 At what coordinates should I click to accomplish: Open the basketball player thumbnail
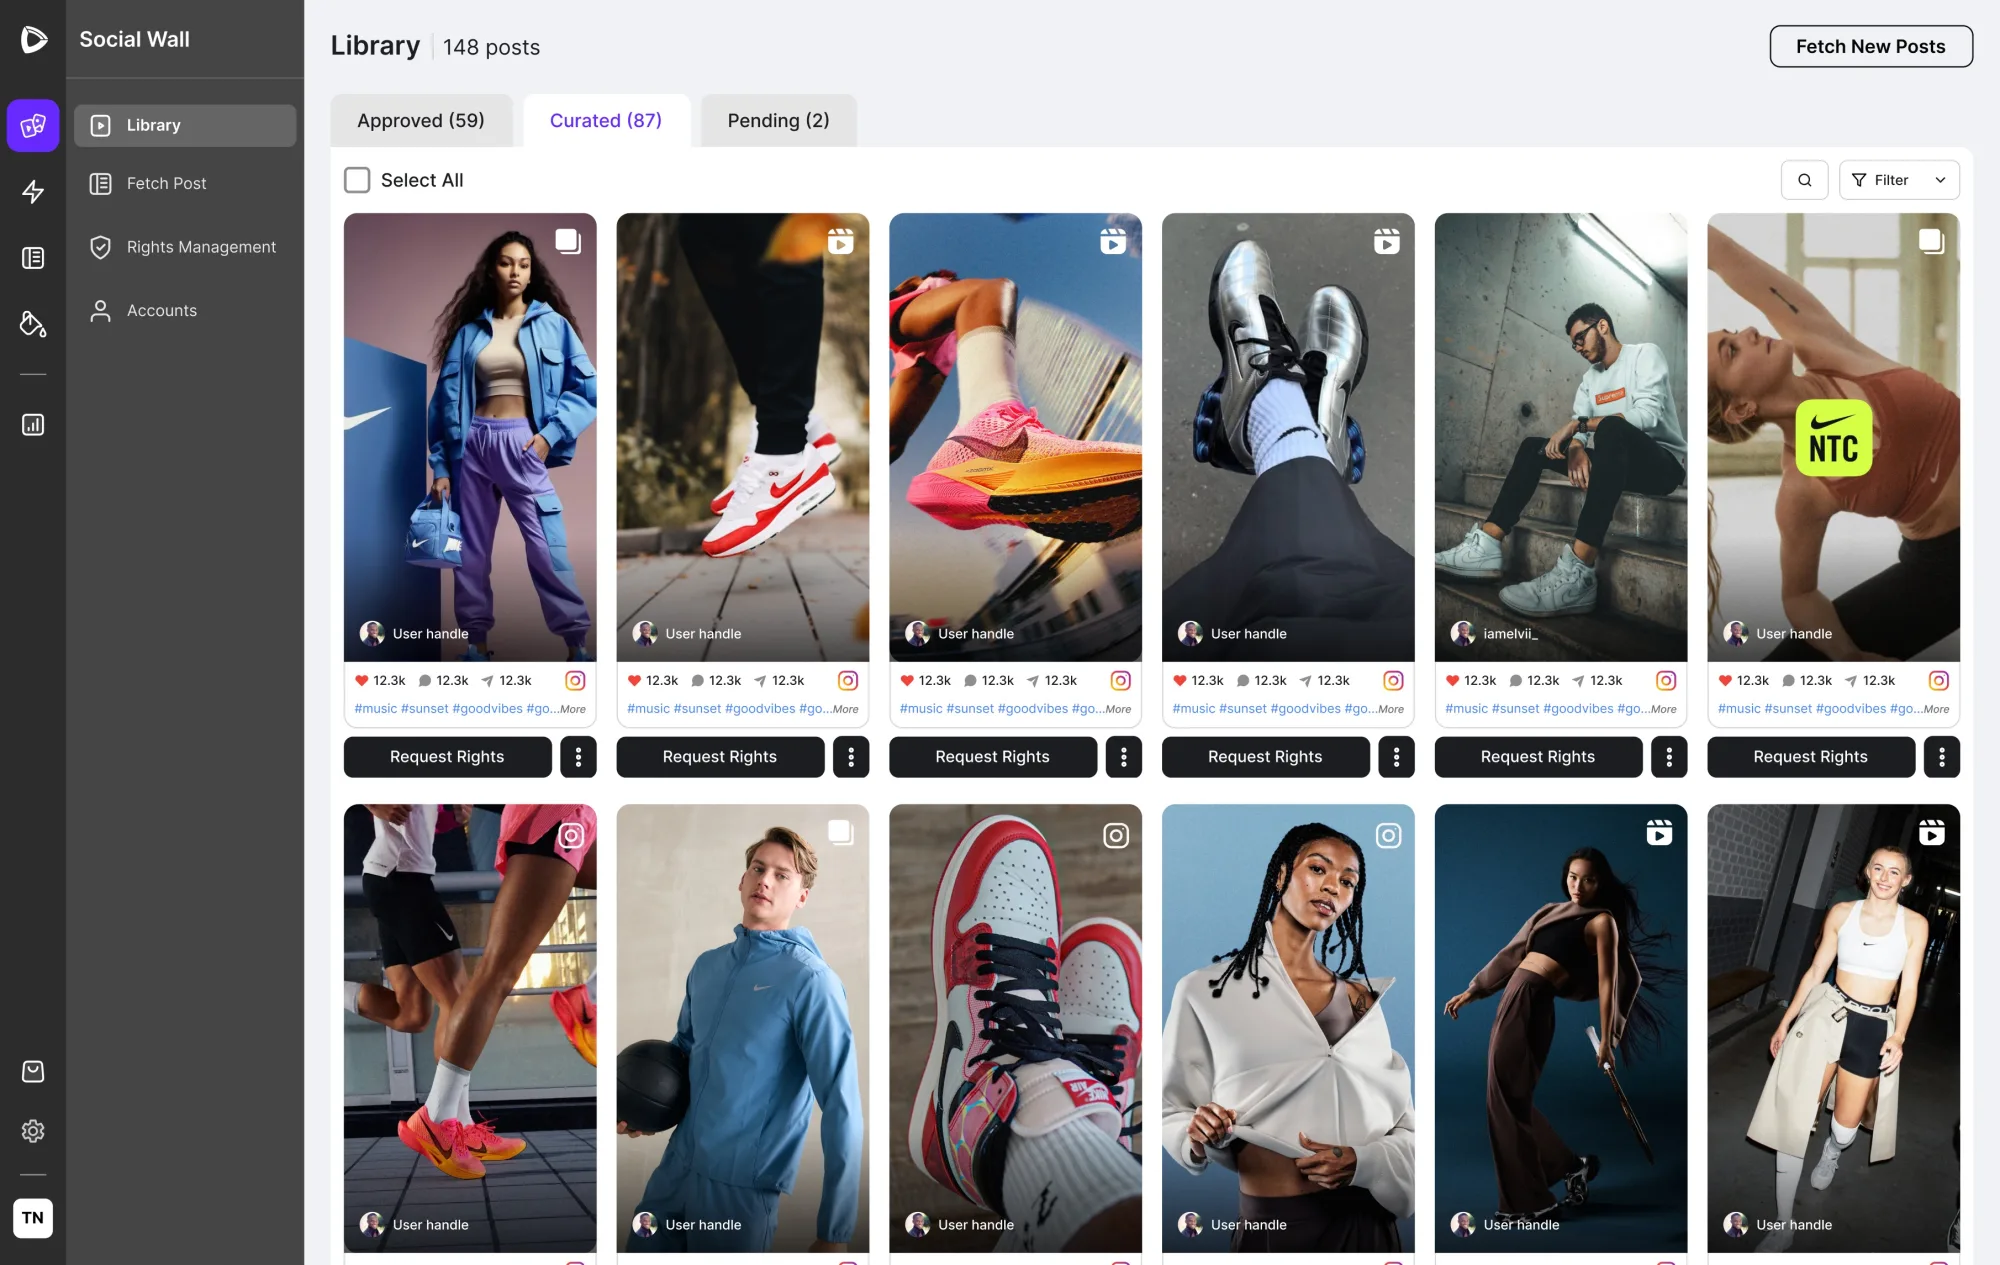click(x=743, y=1028)
